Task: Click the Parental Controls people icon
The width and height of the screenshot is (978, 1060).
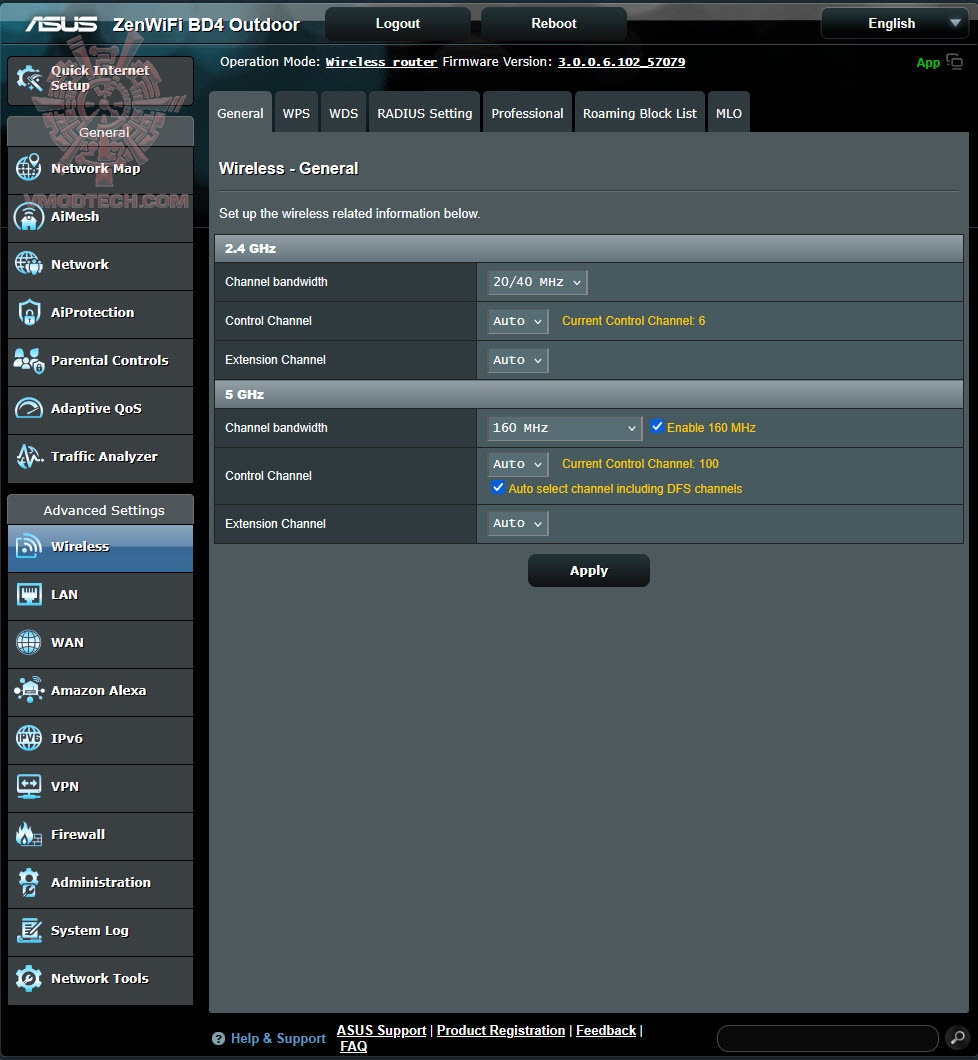Action: 28,360
